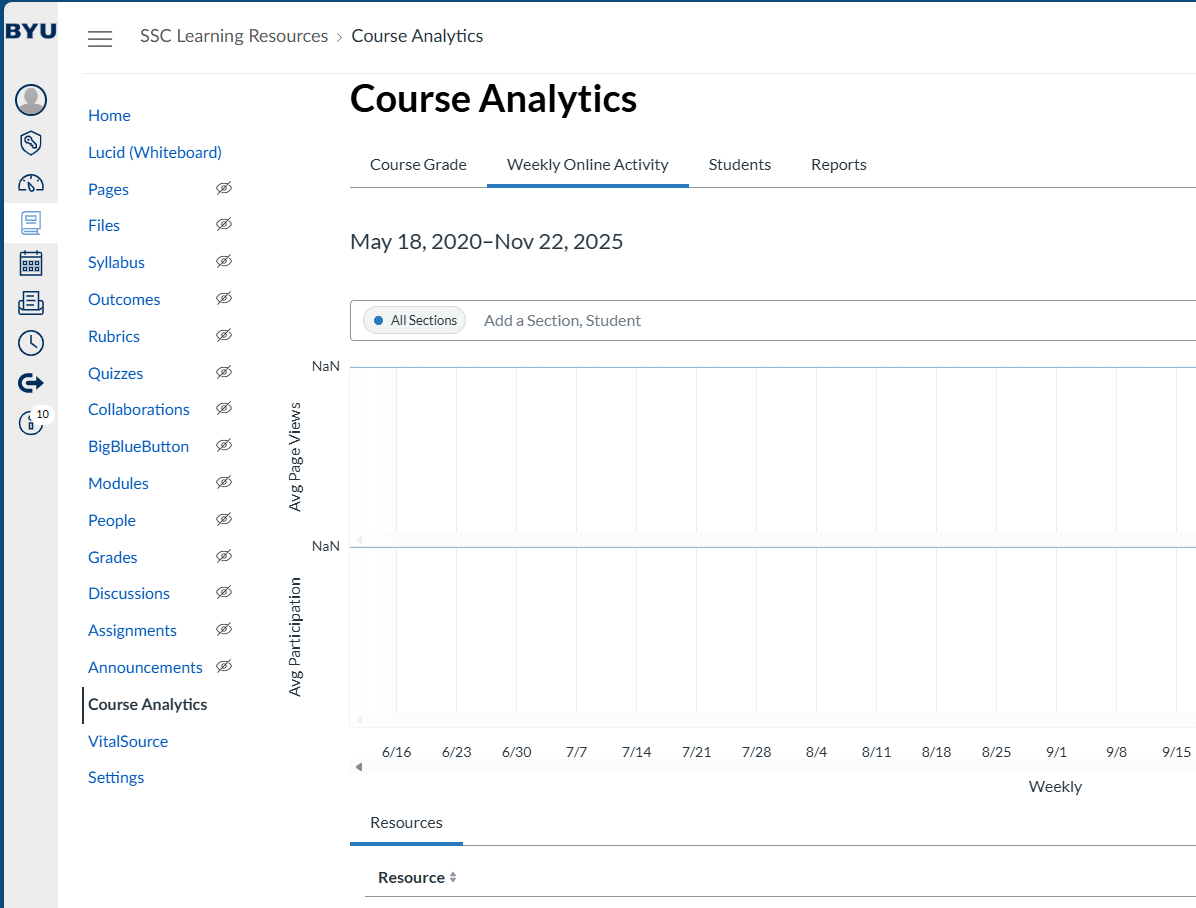Image resolution: width=1196 pixels, height=908 pixels.
Task: Click the date range May 18, 2020–Nov 22, 2025
Action: (x=487, y=242)
